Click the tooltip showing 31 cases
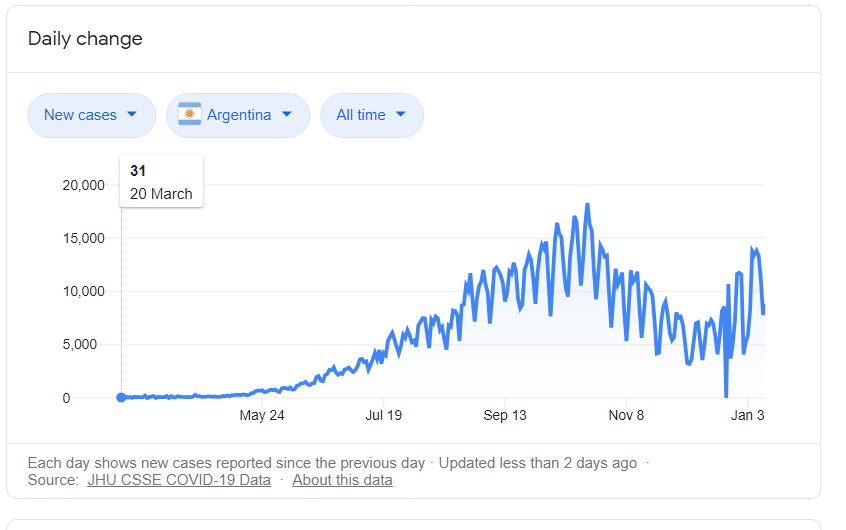Image resolution: width=846 pixels, height=530 pixels. point(161,181)
